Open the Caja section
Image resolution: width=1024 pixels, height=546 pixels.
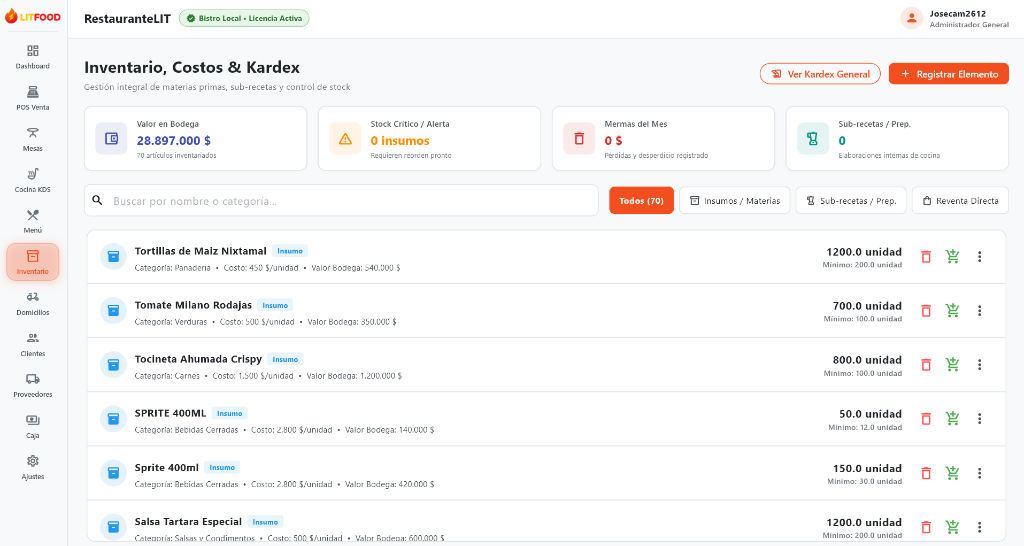pos(33,426)
